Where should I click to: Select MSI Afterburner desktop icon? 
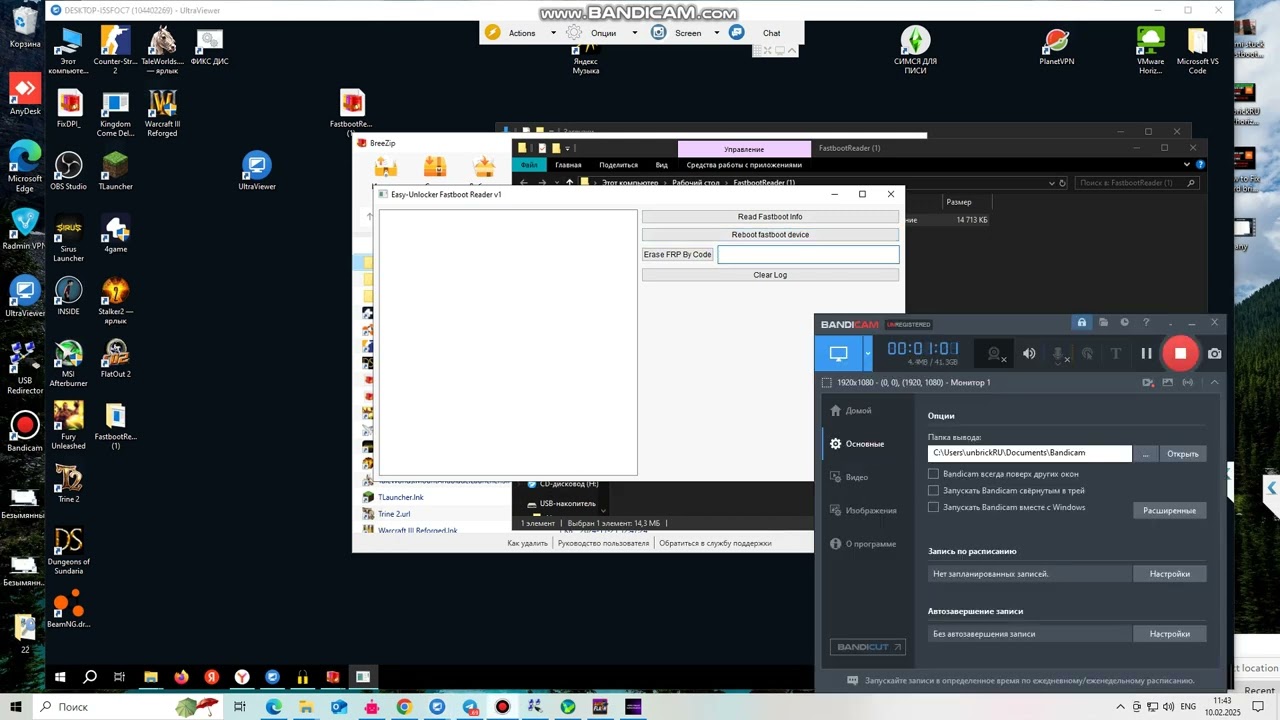pyautogui.click(x=68, y=363)
